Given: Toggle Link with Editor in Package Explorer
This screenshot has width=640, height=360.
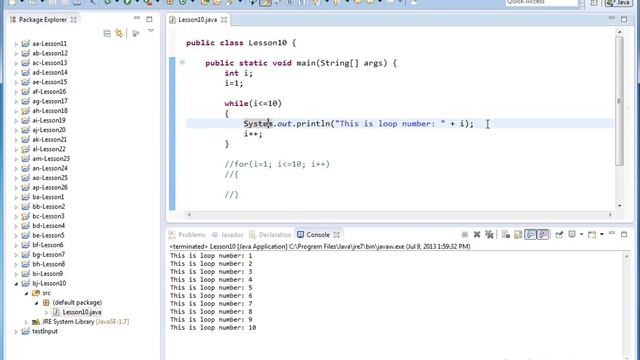Looking at the screenshot, I should click(119, 33).
